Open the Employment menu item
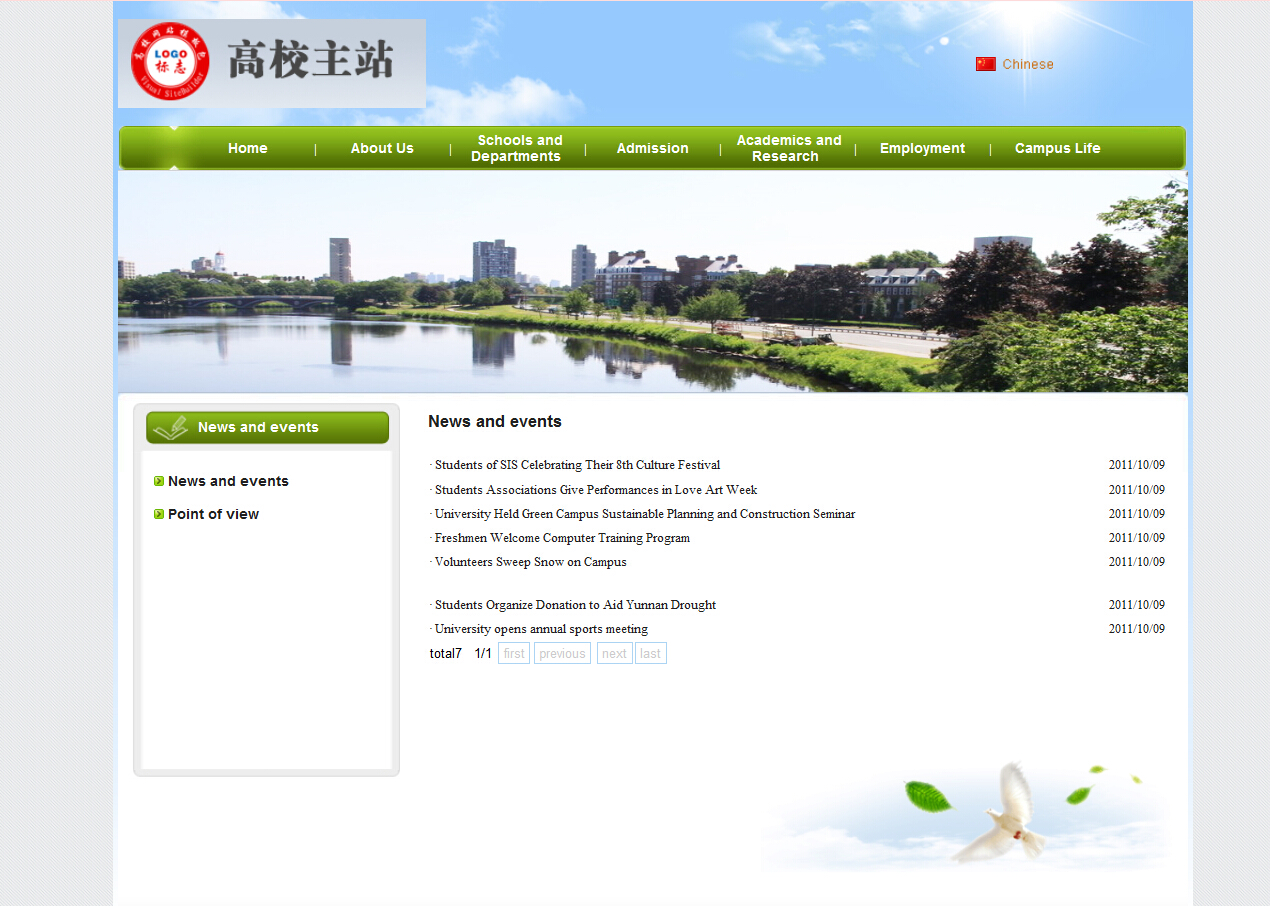Screen dimensions: 1270x906 point(922,148)
